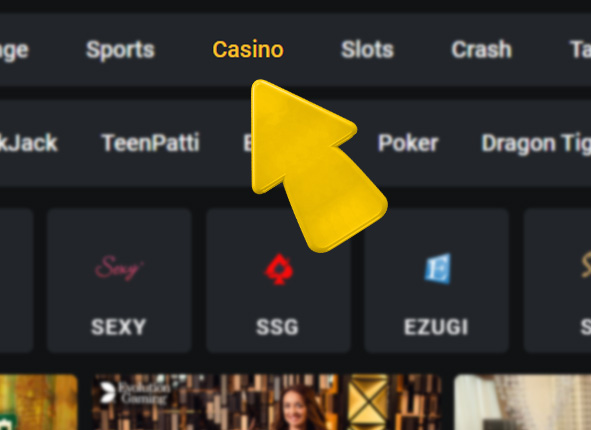591x430 pixels.
Task: Open the light-colored game thumbnail at right
Action: pos(522,402)
